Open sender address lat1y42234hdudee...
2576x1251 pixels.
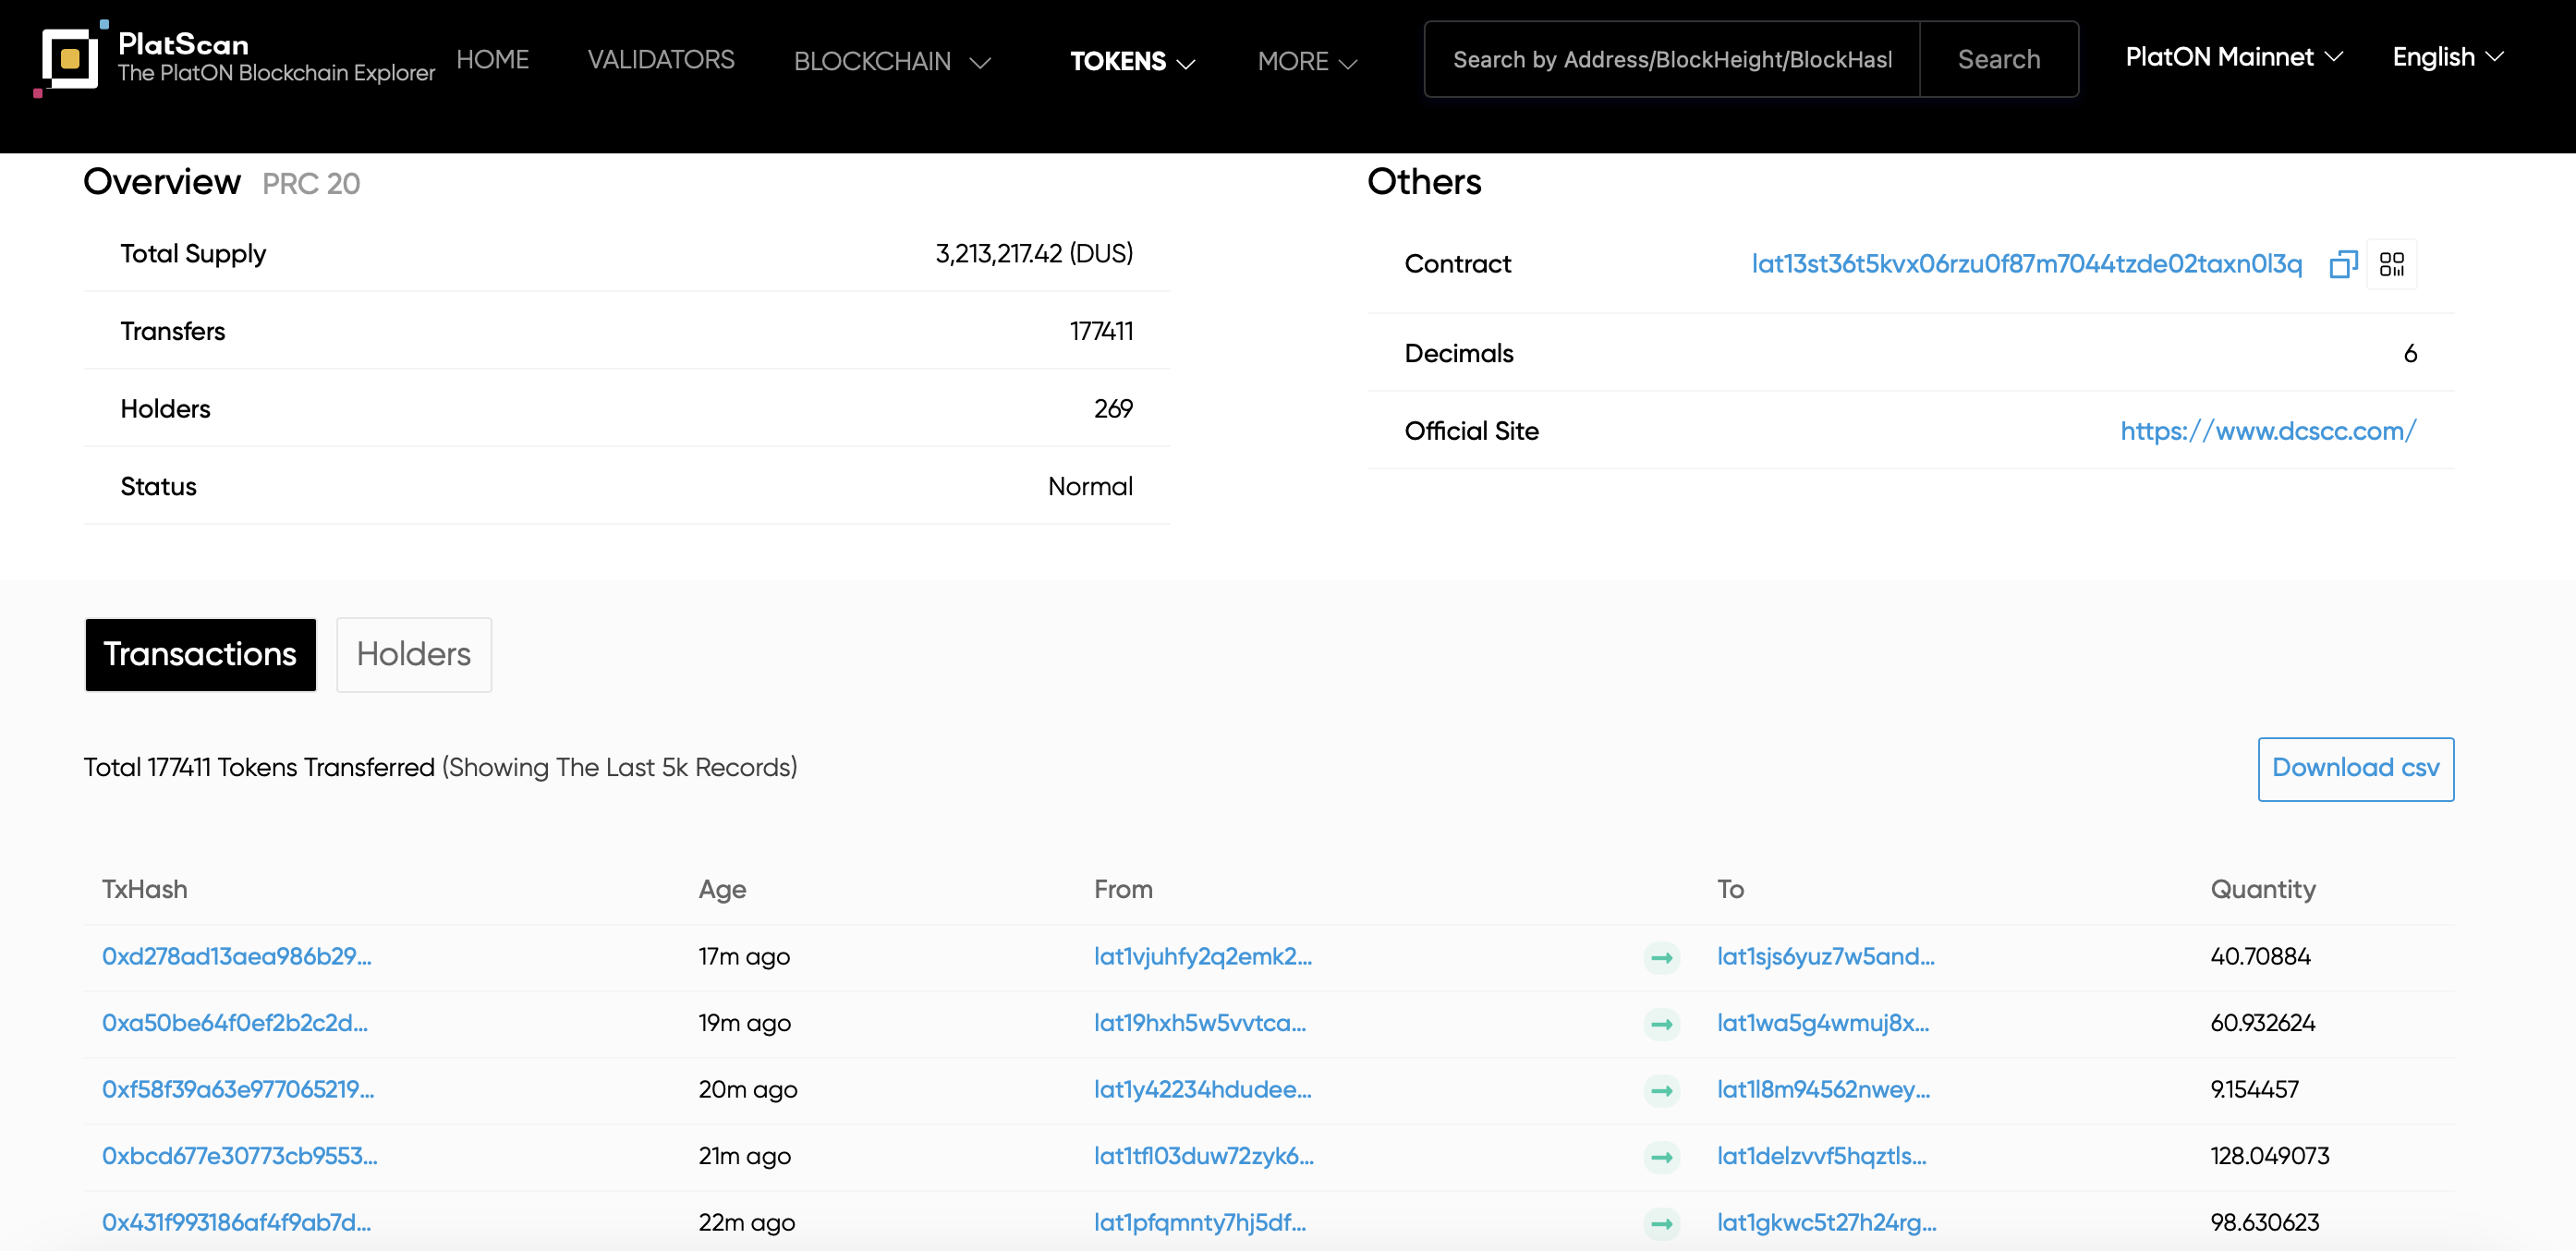pos(1203,1089)
